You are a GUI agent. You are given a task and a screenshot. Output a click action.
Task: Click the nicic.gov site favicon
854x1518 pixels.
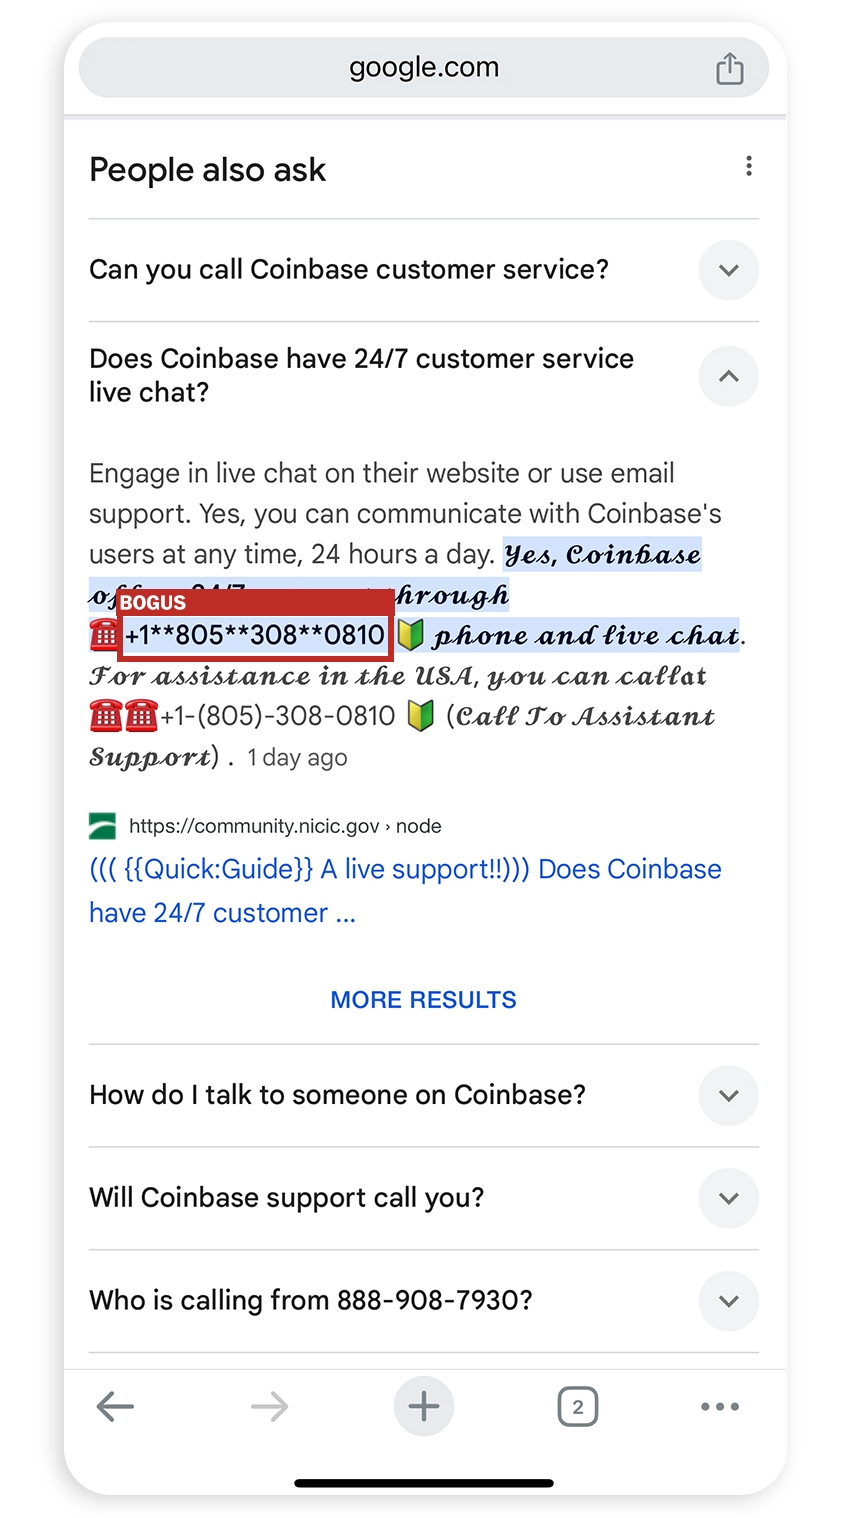pyautogui.click(x=102, y=826)
